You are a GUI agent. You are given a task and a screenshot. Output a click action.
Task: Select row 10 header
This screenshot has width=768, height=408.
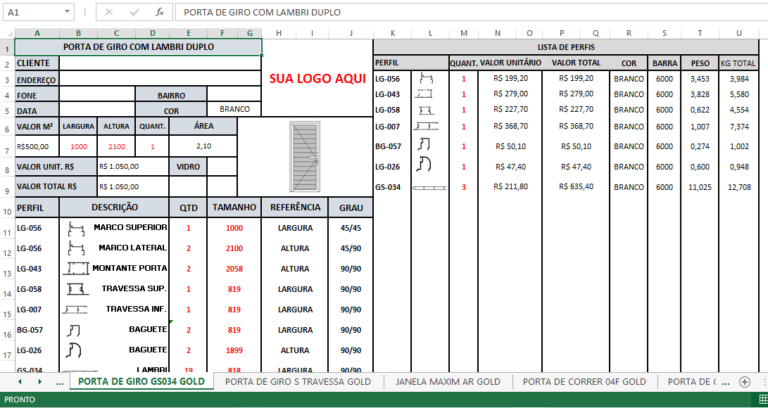pos(7,208)
